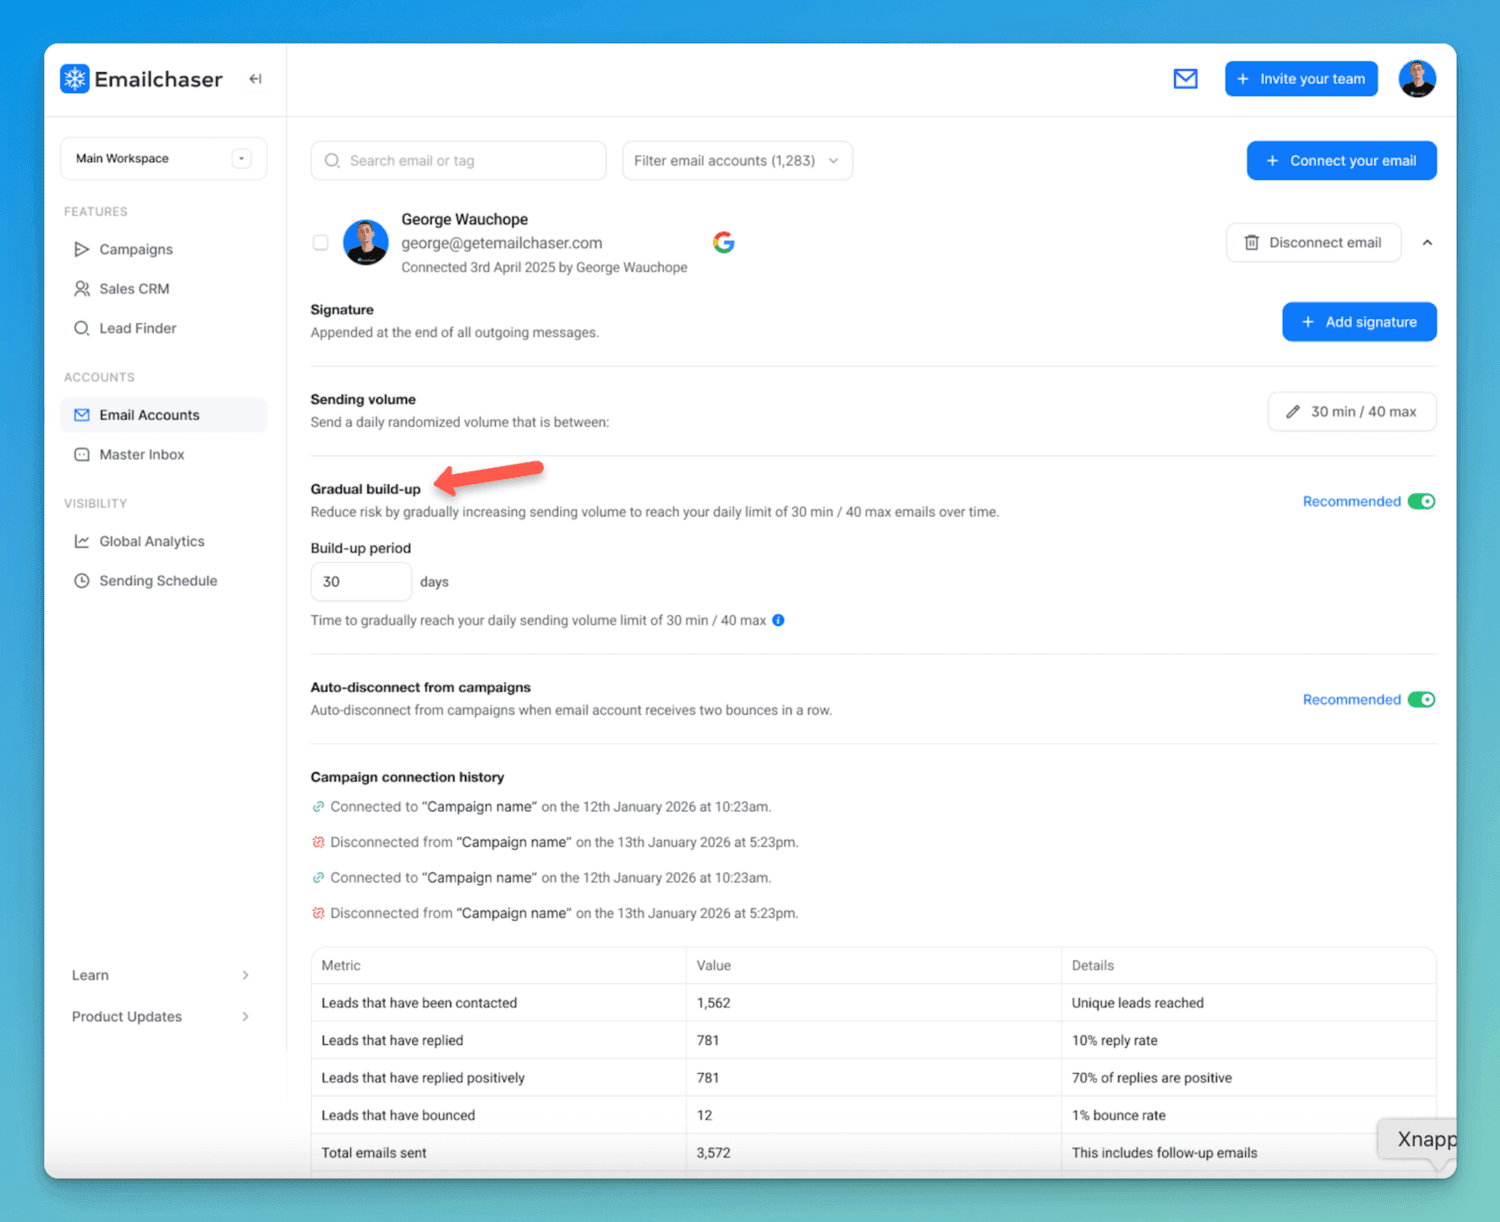Click the Emailchaser snowflake logo

(75, 79)
